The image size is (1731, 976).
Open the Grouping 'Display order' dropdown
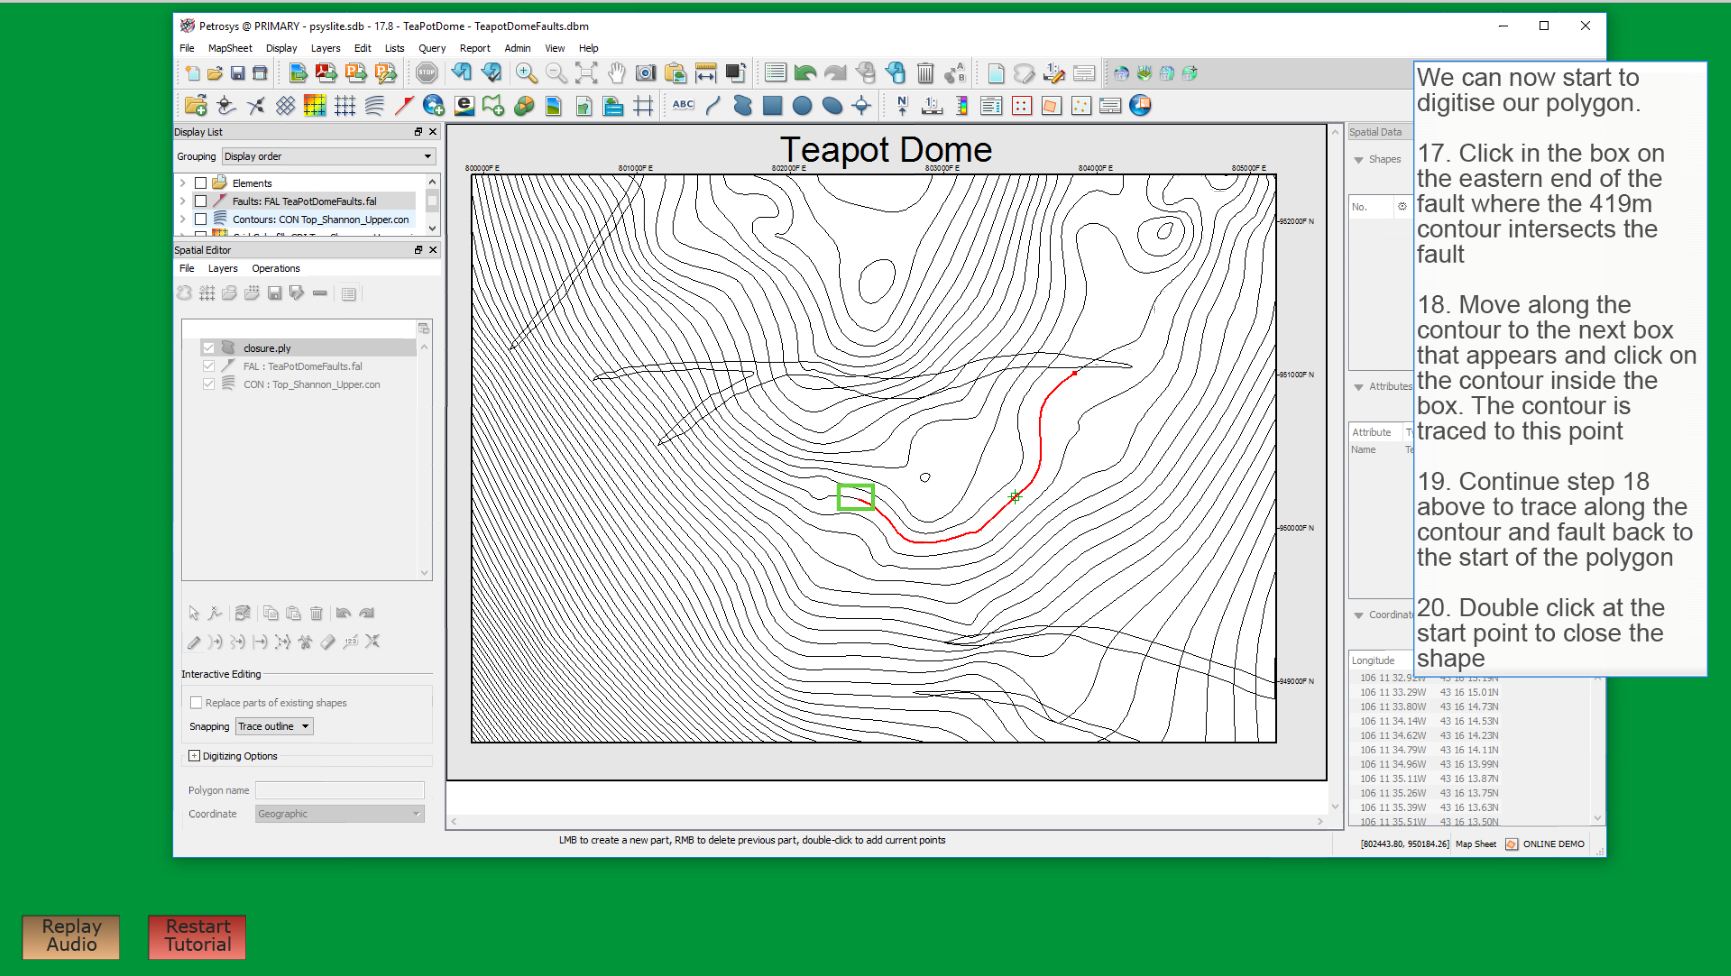pos(328,156)
